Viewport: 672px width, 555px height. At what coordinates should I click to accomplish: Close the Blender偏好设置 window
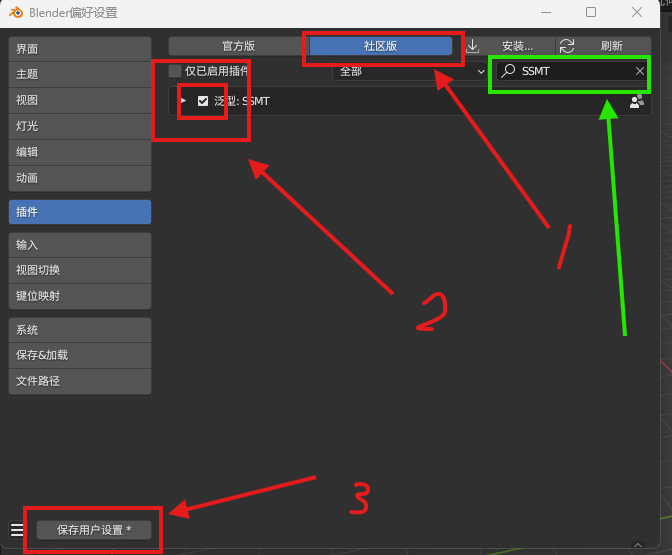pyautogui.click(x=637, y=12)
